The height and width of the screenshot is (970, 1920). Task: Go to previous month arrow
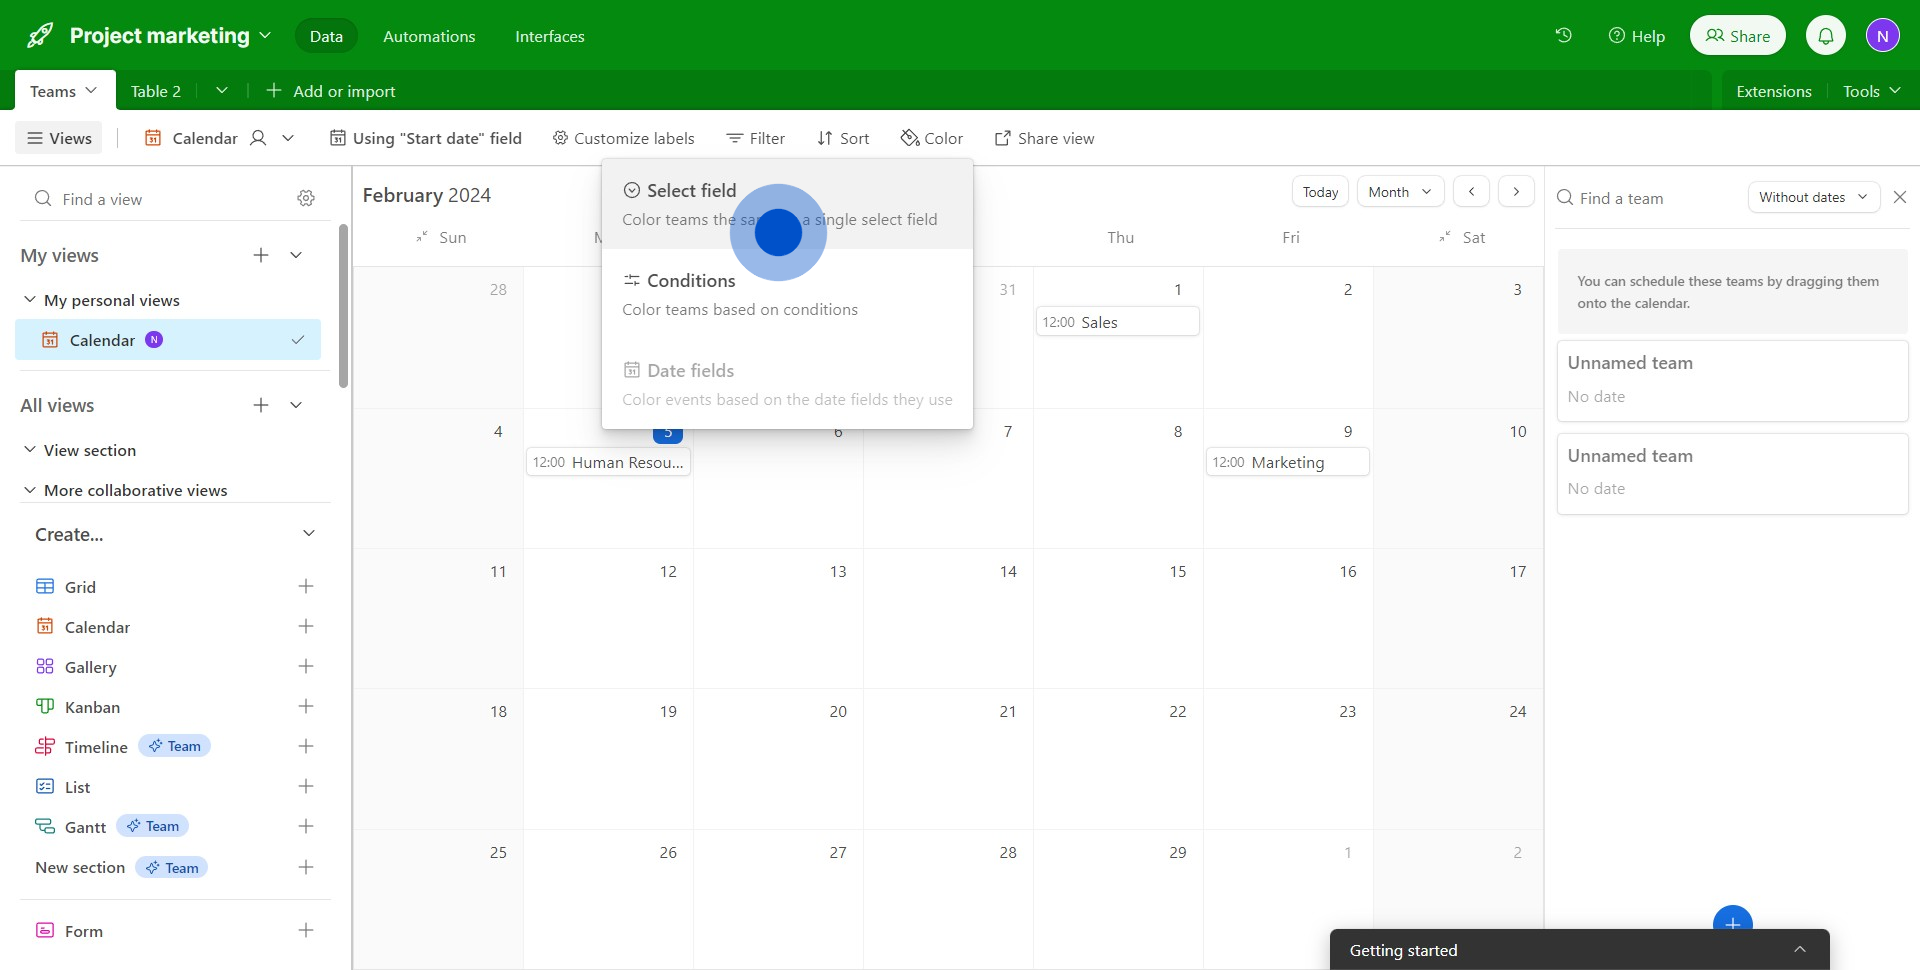[1471, 192]
